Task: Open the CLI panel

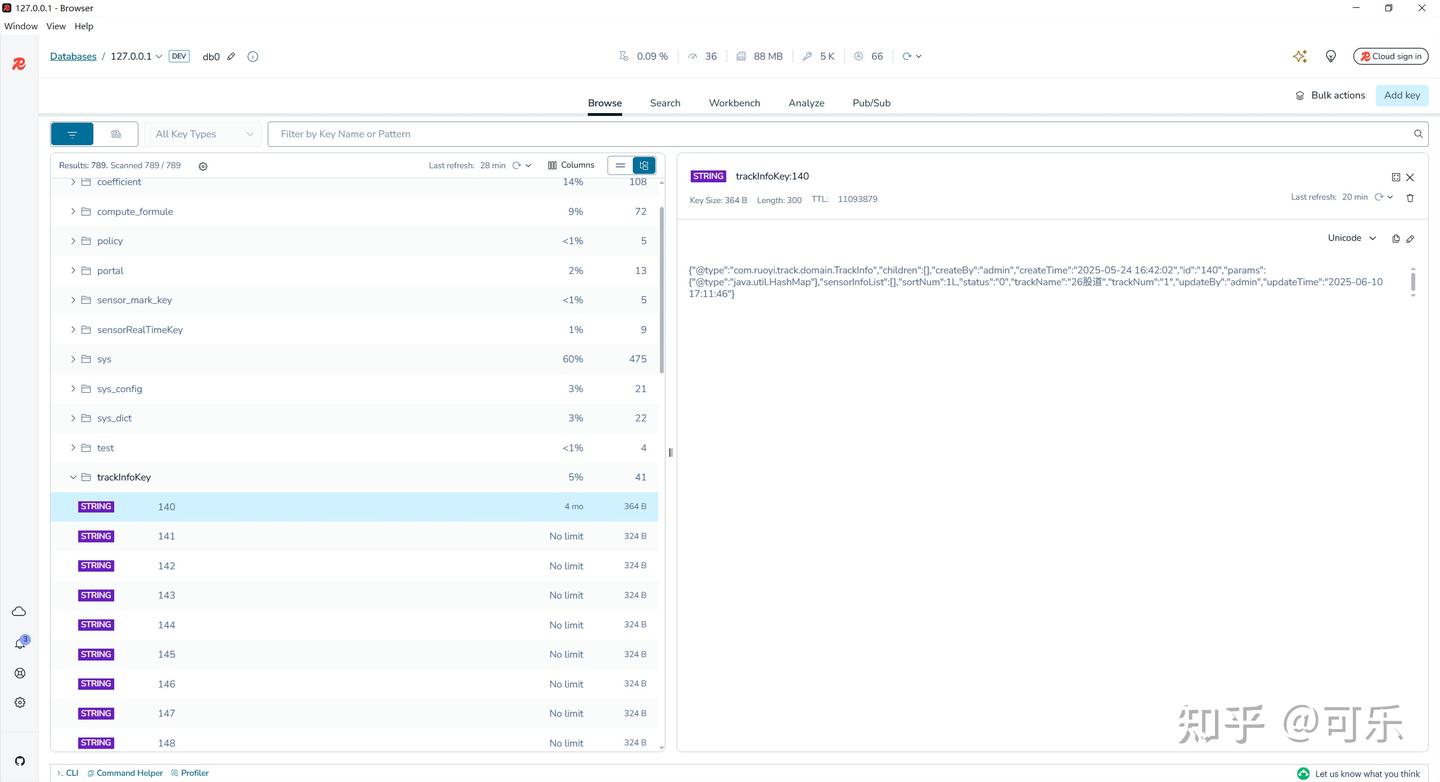Action: click(x=67, y=773)
